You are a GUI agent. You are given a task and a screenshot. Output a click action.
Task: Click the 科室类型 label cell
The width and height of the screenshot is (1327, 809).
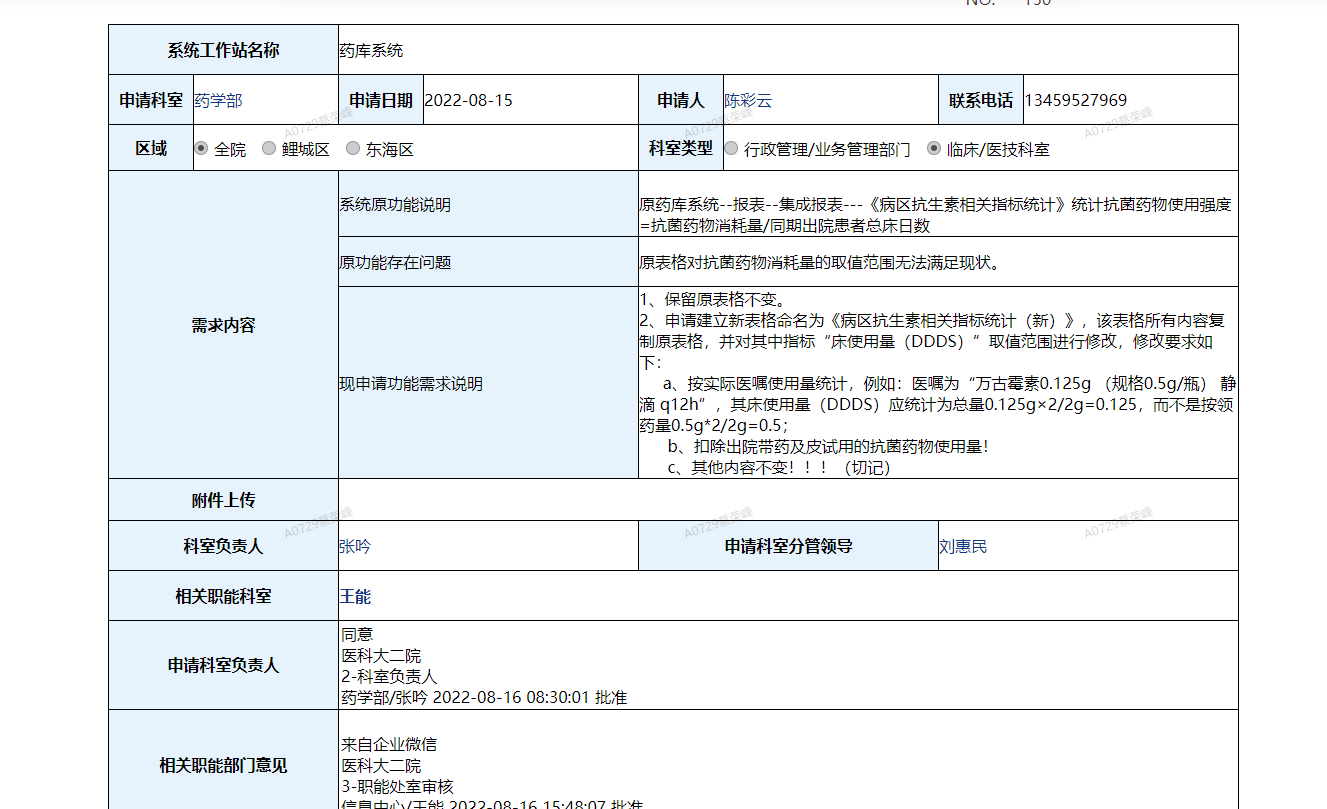point(681,148)
